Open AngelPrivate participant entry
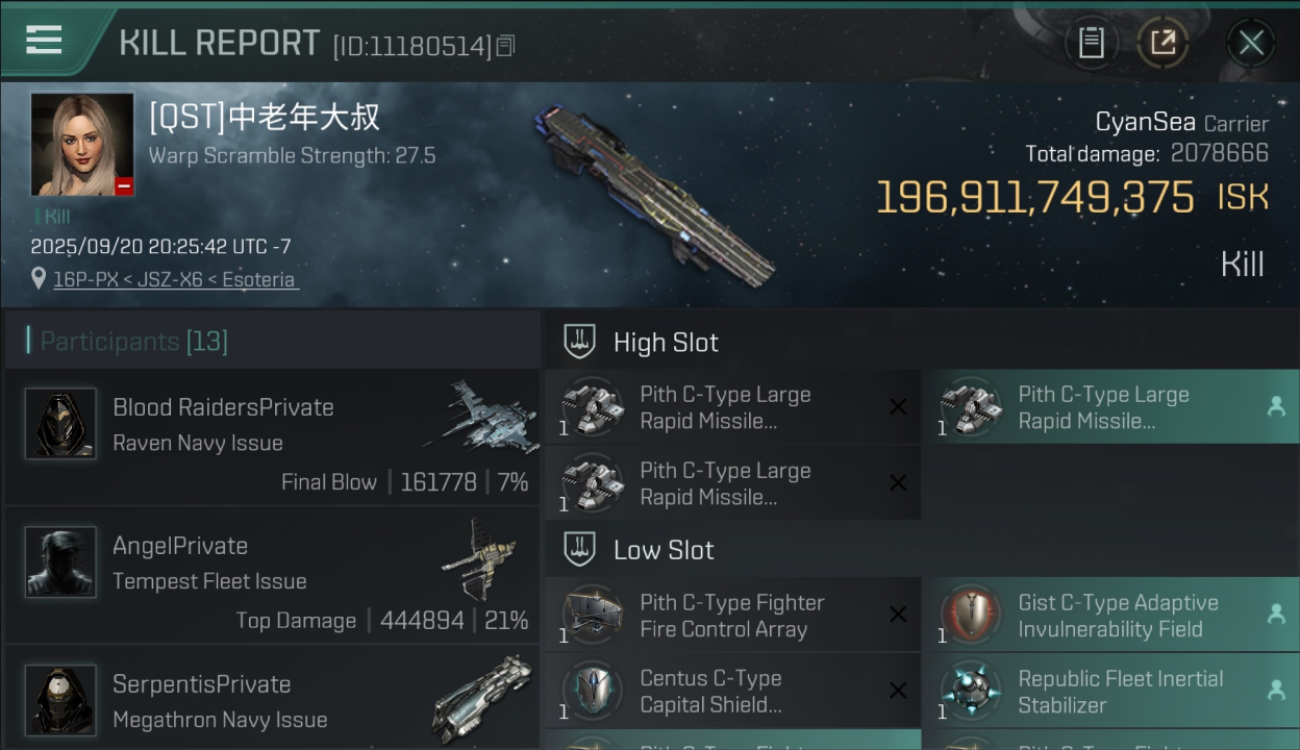Image resolution: width=1300 pixels, height=750 pixels. 272,578
